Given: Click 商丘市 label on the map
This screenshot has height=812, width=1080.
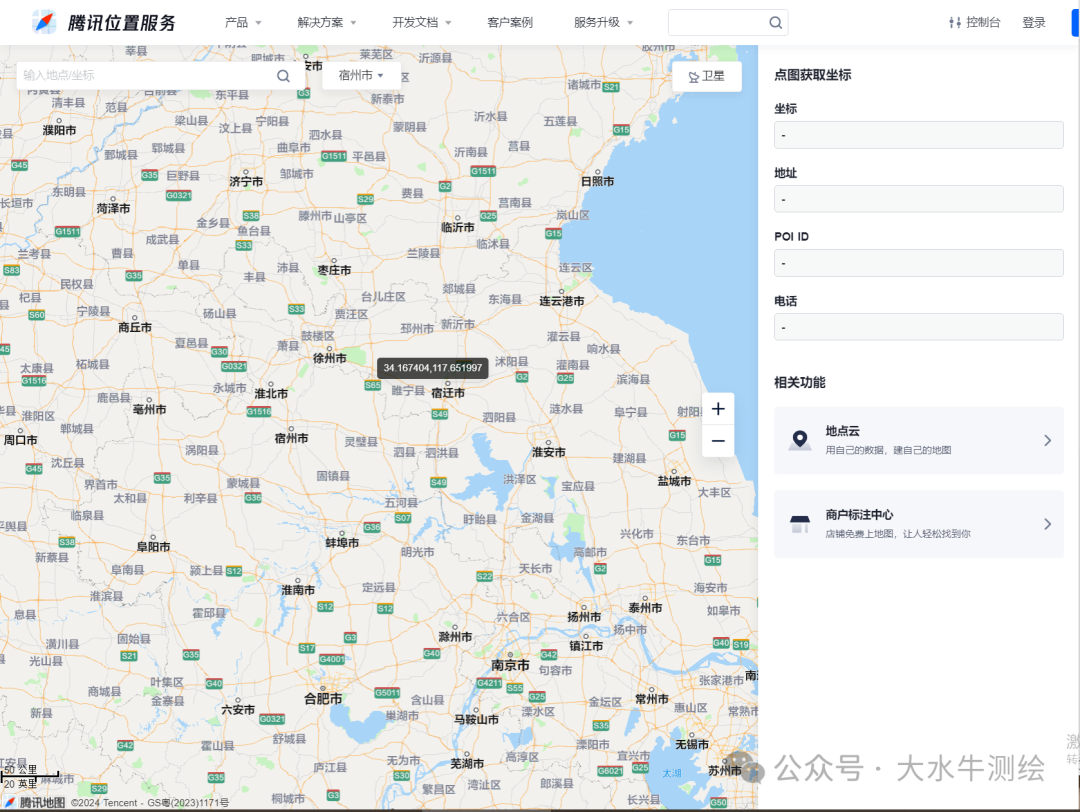Looking at the screenshot, I should [x=135, y=328].
